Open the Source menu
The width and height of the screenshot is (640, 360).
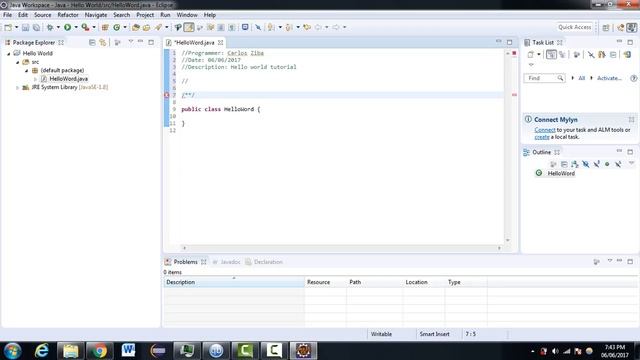pos(42,15)
